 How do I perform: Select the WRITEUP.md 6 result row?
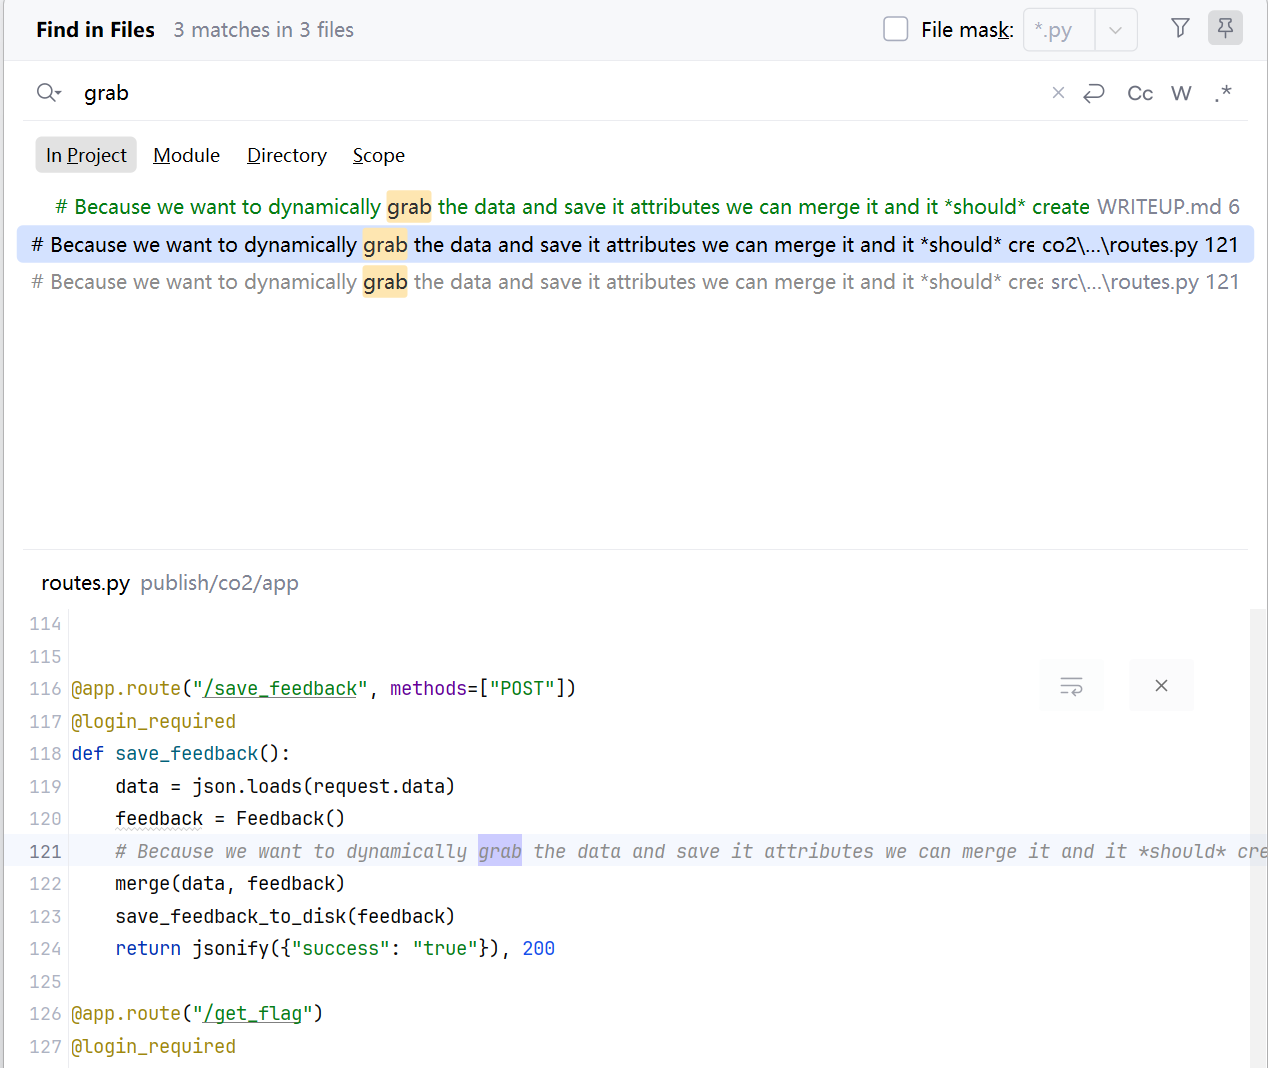635,207
